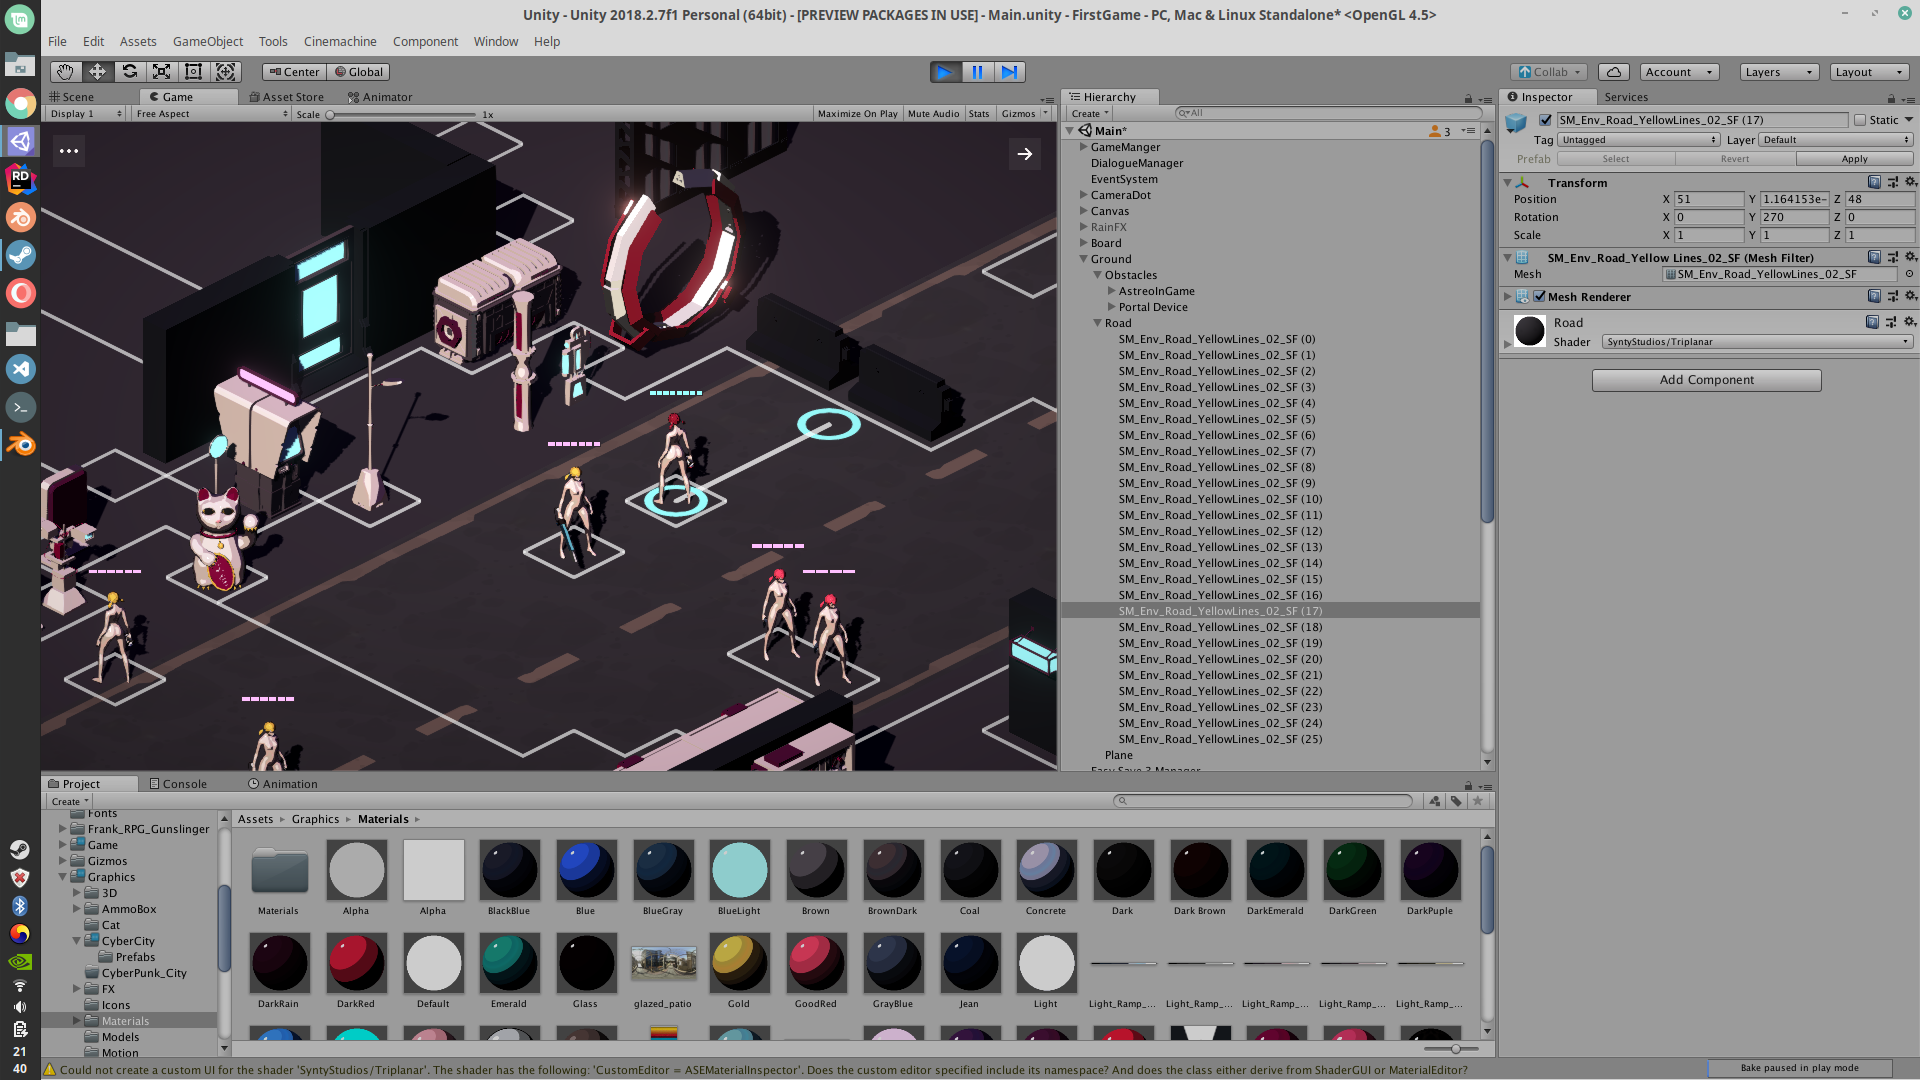Open Transform help reference icon

(x=1874, y=182)
